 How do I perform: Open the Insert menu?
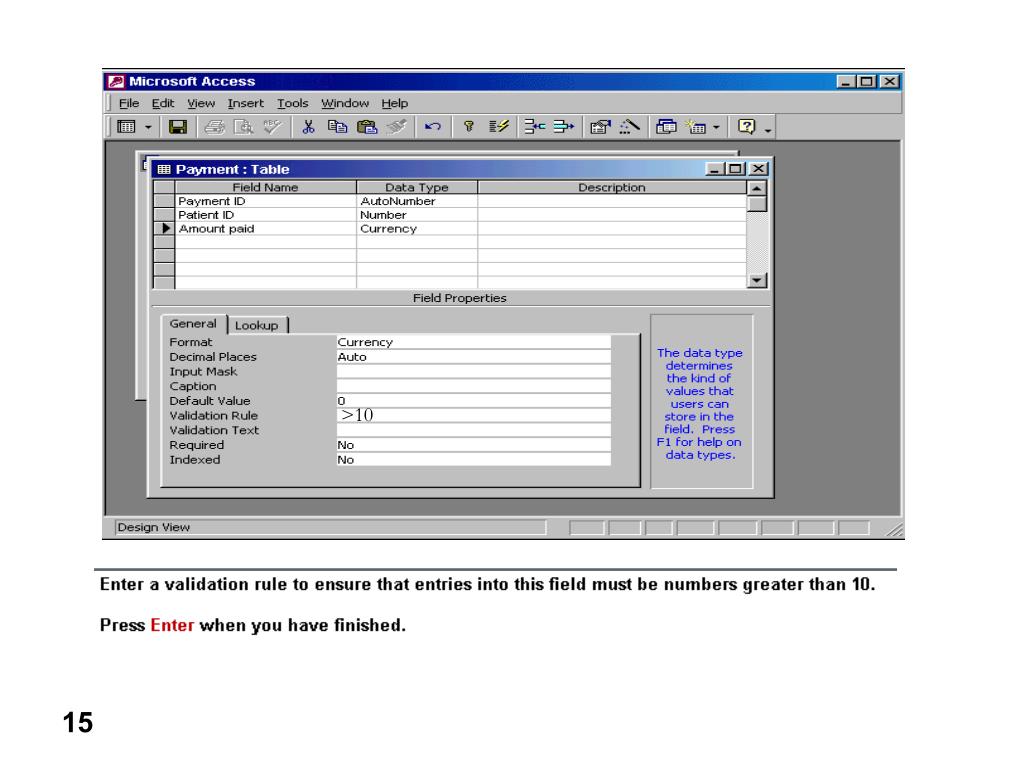[x=246, y=103]
